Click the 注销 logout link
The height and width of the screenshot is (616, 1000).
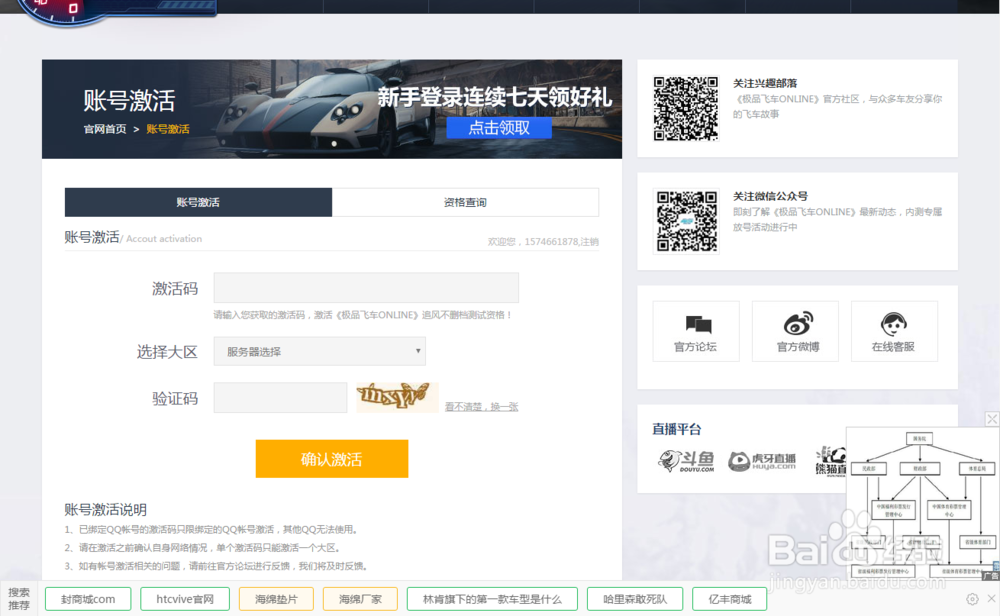pos(590,242)
